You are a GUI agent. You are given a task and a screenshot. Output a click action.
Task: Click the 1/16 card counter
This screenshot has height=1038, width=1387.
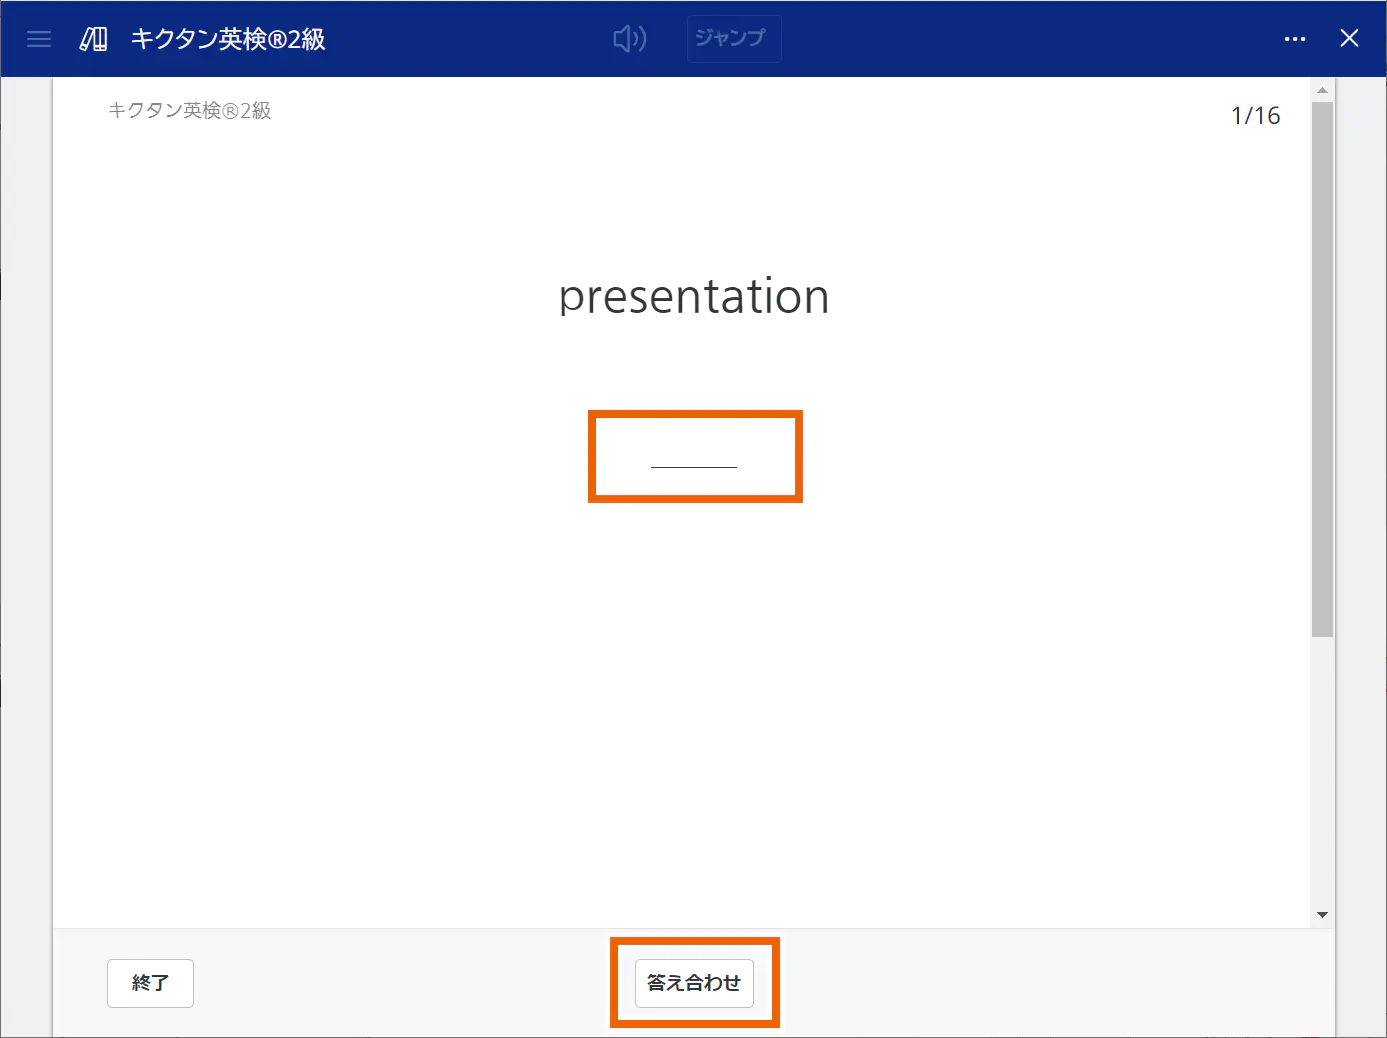pos(1255,116)
